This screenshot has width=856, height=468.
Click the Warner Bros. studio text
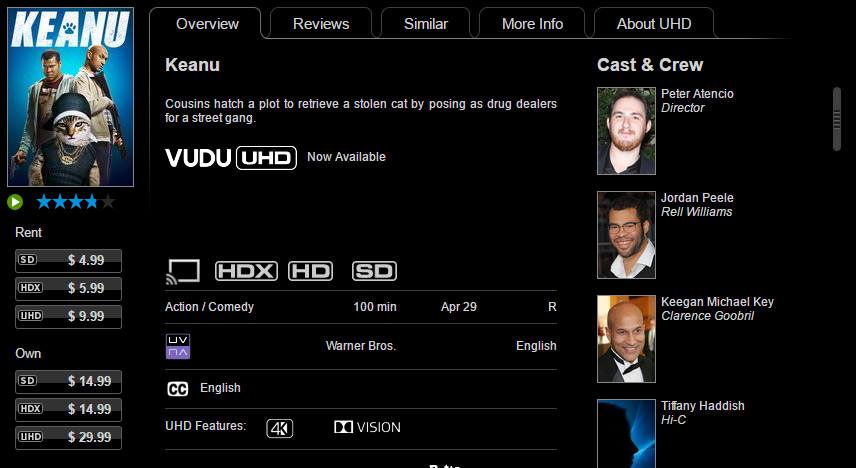coord(361,346)
